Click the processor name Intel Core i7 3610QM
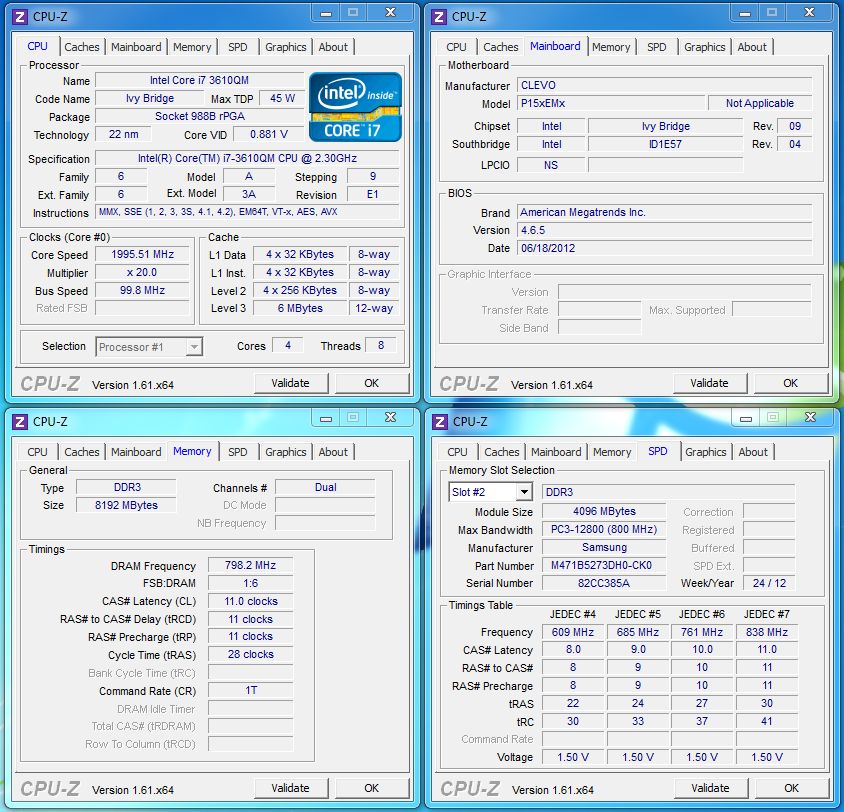844x812 pixels. click(x=199, y=80)
